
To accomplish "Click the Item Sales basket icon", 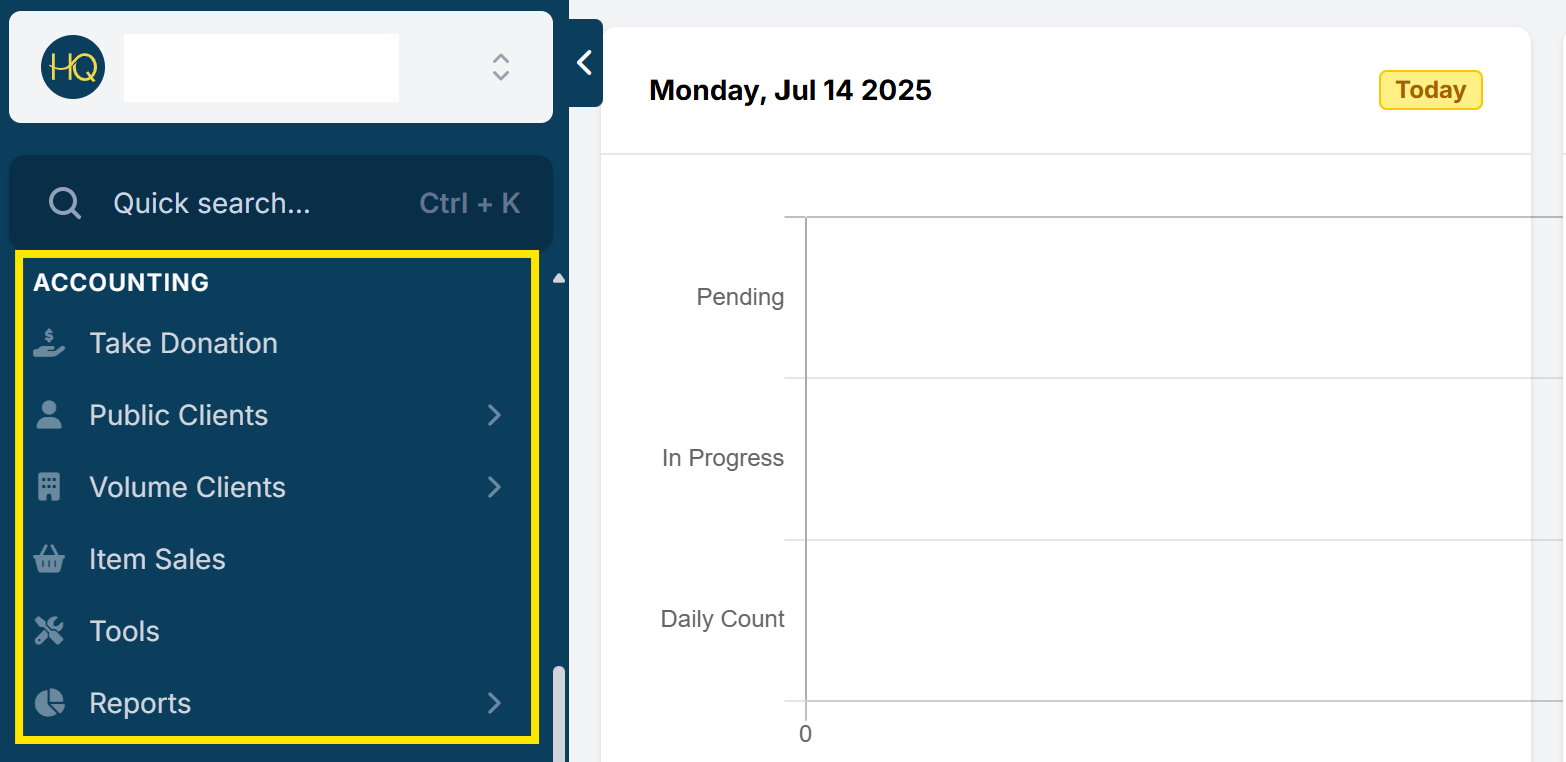I will coord(49,559).
